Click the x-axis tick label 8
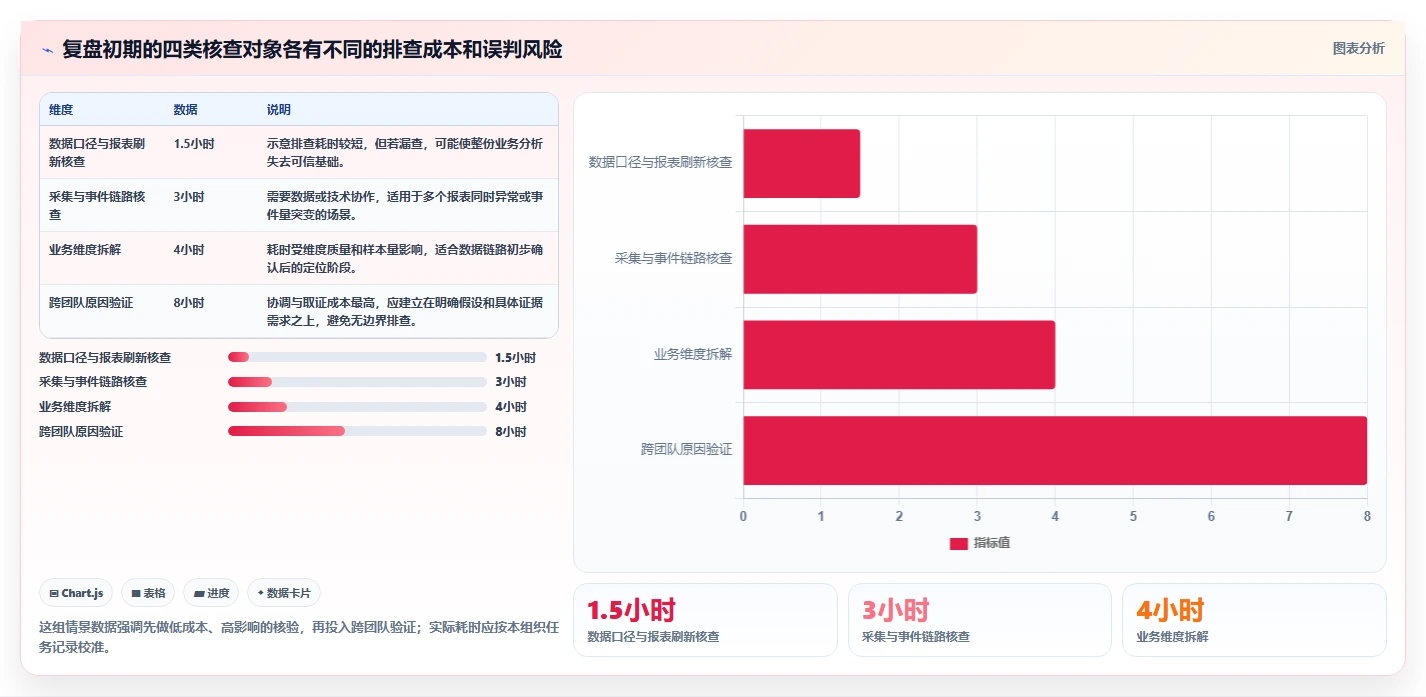 pos(1367,516)
